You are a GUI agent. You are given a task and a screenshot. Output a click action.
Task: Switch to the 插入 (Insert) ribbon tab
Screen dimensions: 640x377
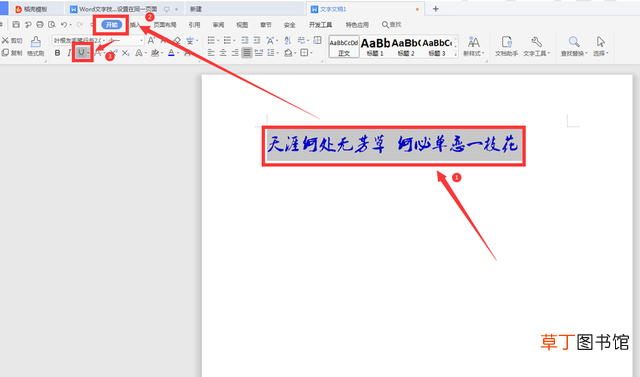(x=134, y=25)
